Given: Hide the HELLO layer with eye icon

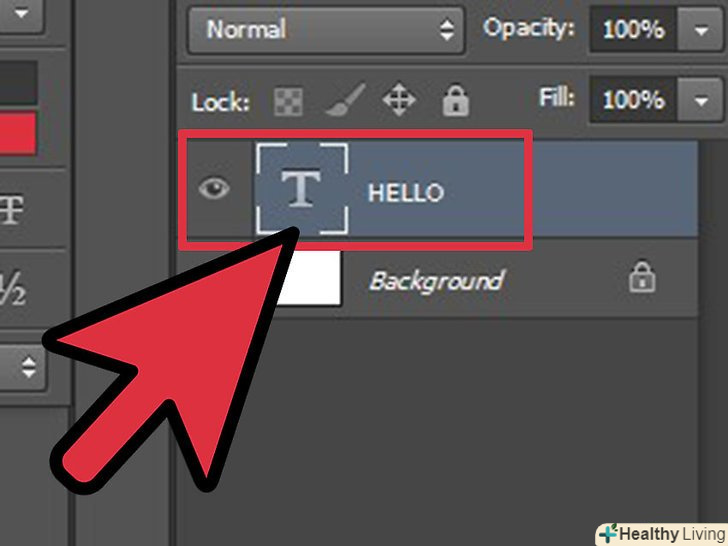Looking at the screenshot, I should [x=214, y=188].
